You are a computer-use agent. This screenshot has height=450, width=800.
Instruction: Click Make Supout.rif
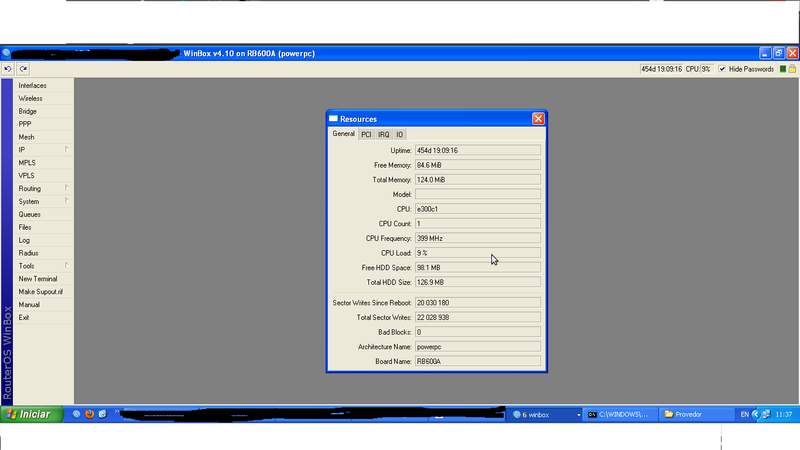coord(43,292)
